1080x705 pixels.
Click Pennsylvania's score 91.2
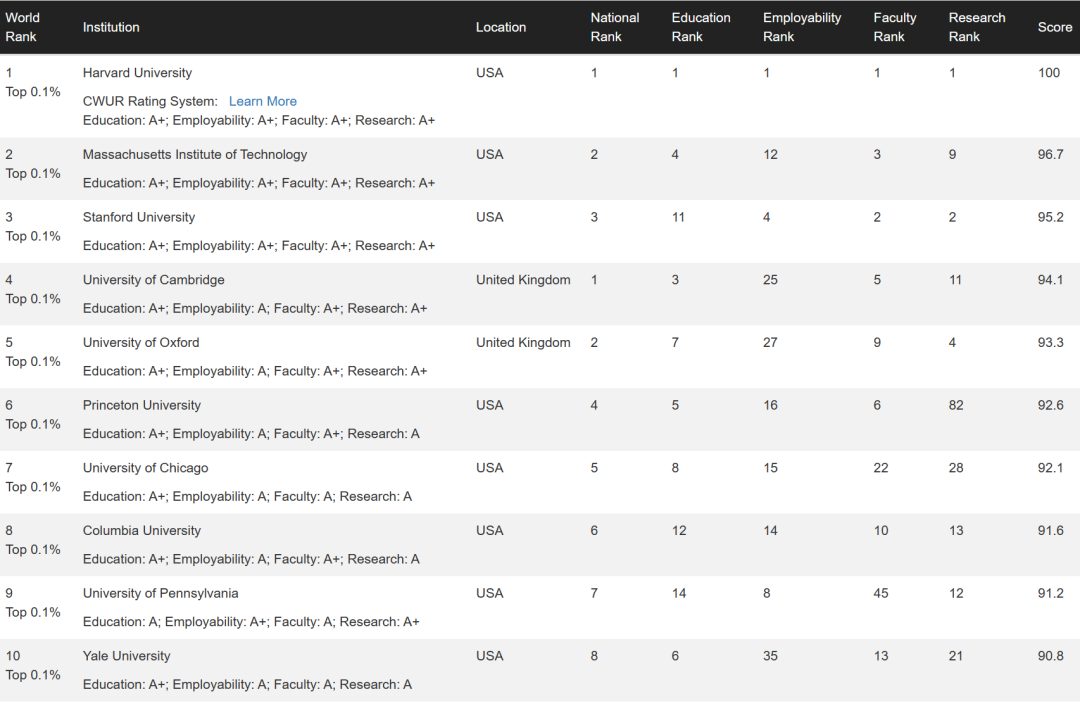tap(1050, 593)
